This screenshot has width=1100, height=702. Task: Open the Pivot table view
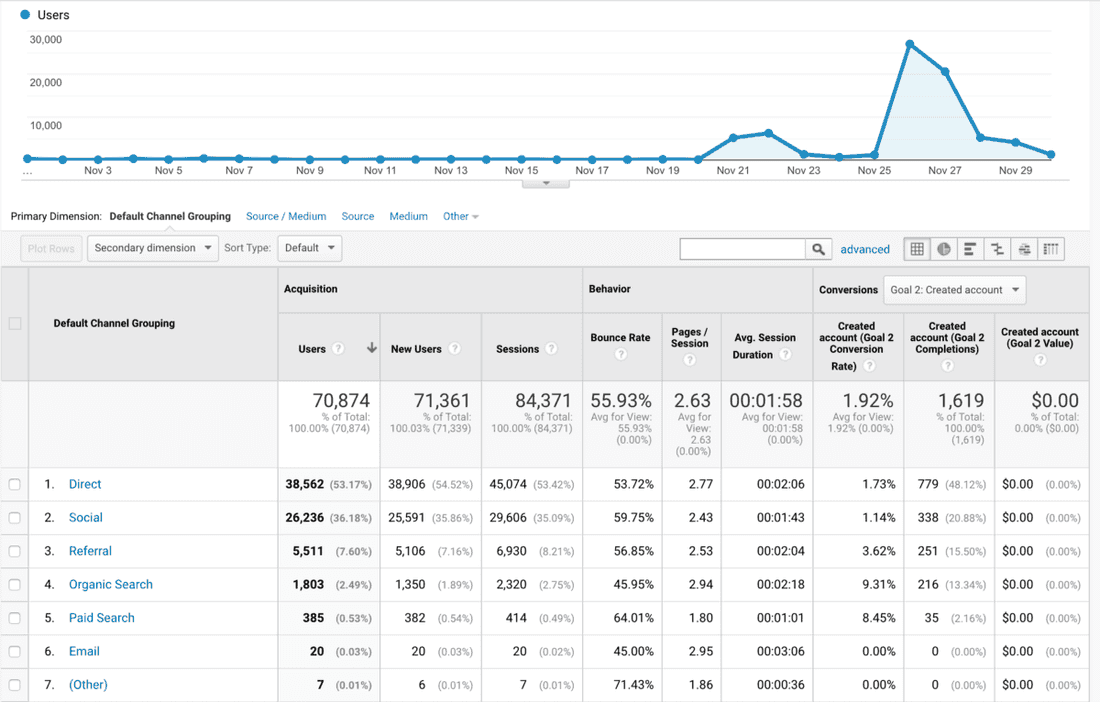[x=1050, y=248]
